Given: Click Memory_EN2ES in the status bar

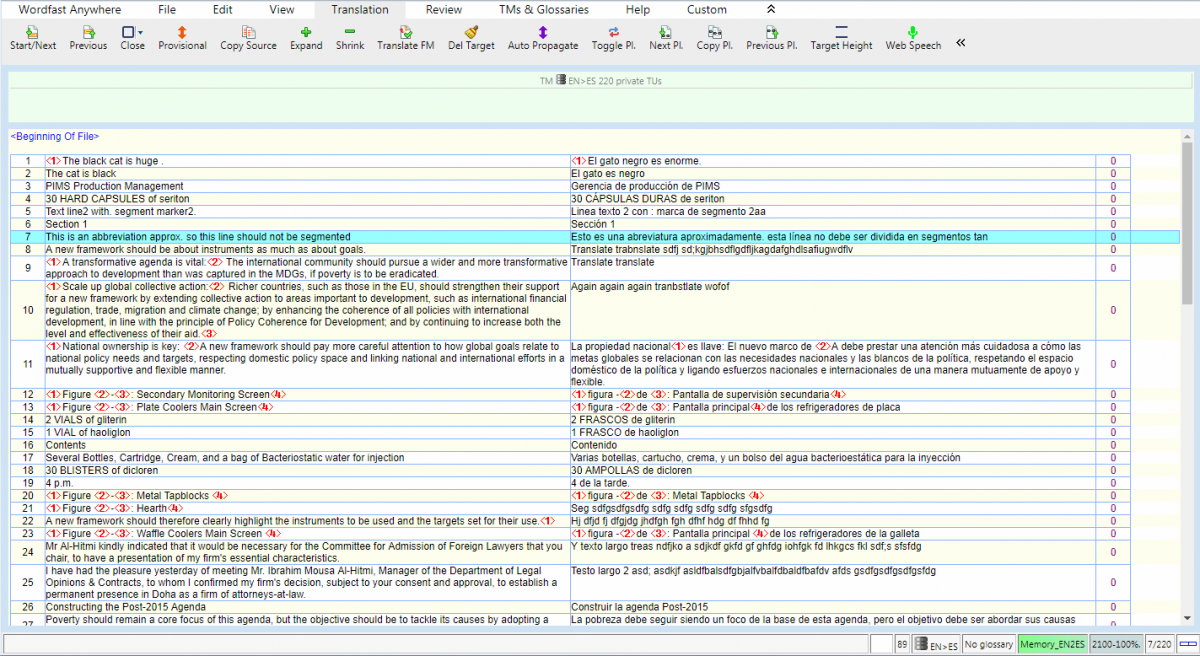Looking at the screenshot, I should [1052, 645].
